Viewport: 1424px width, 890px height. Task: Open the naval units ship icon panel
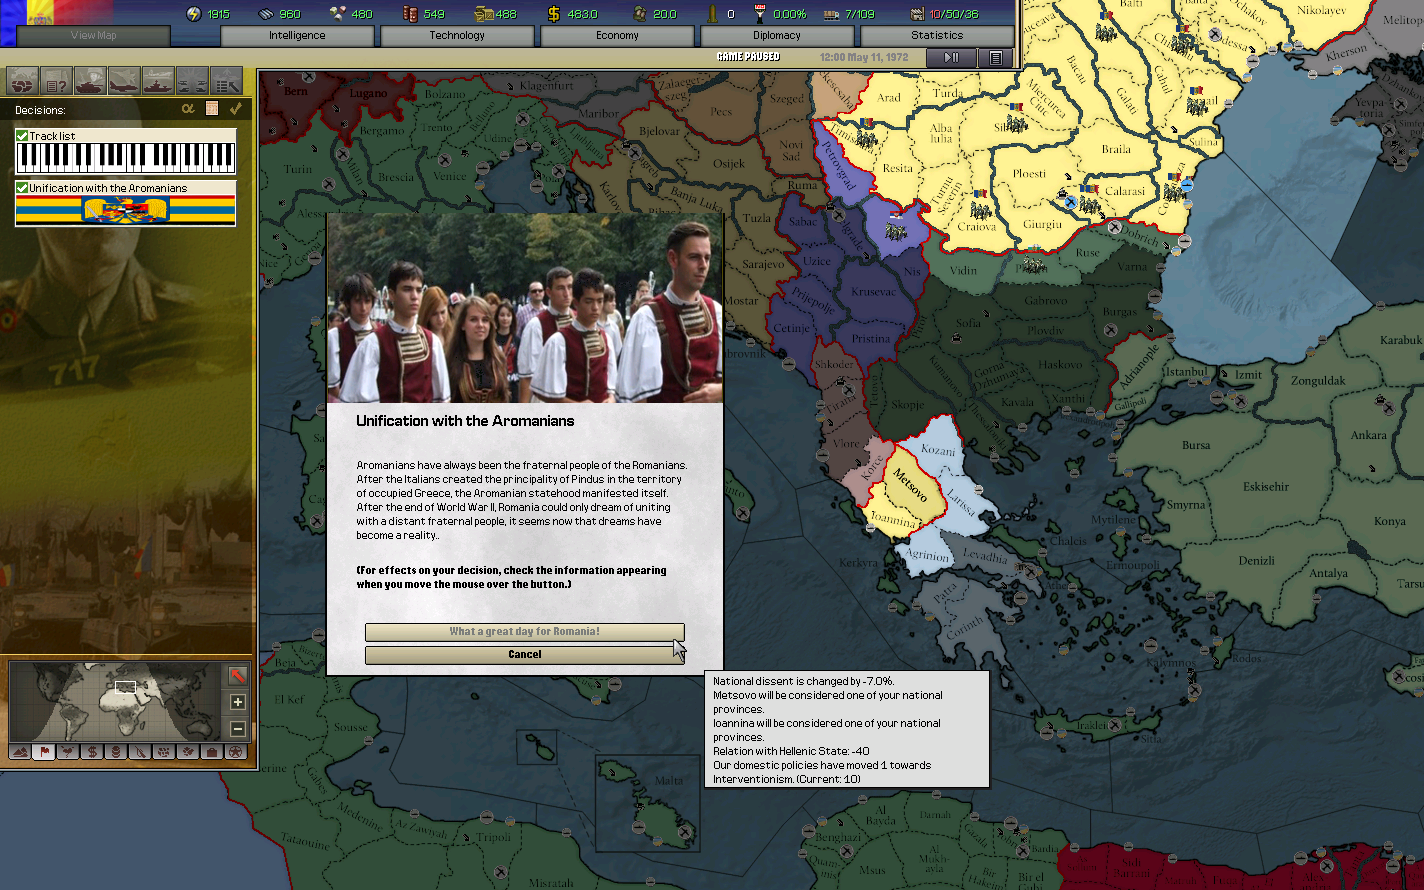click(158, 80)
